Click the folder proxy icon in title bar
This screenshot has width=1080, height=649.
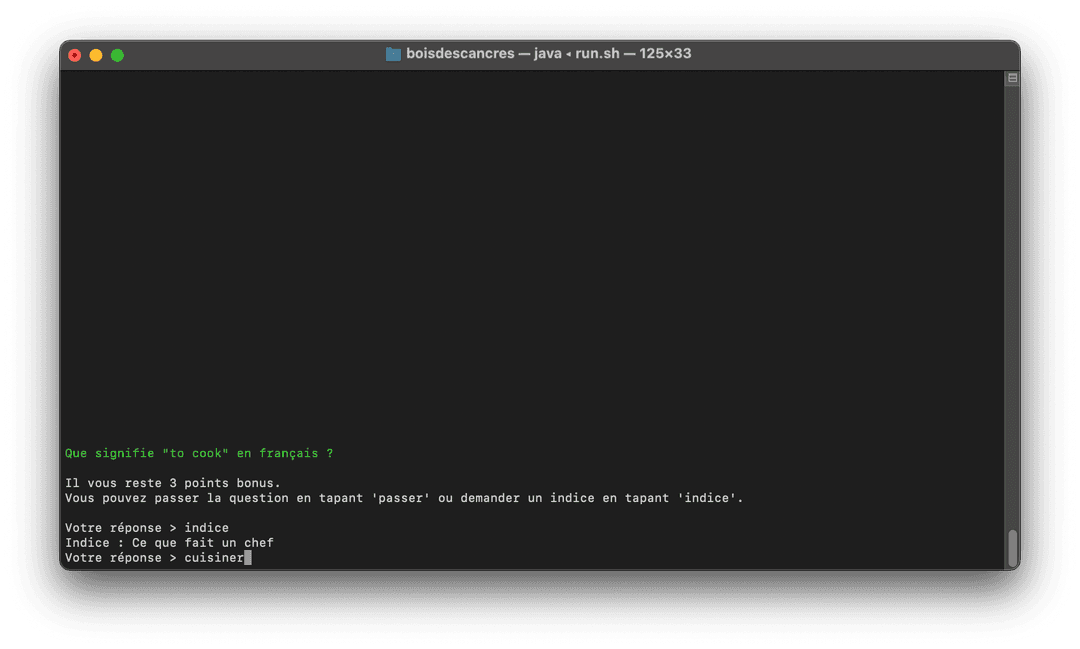[x=393, y=54]
